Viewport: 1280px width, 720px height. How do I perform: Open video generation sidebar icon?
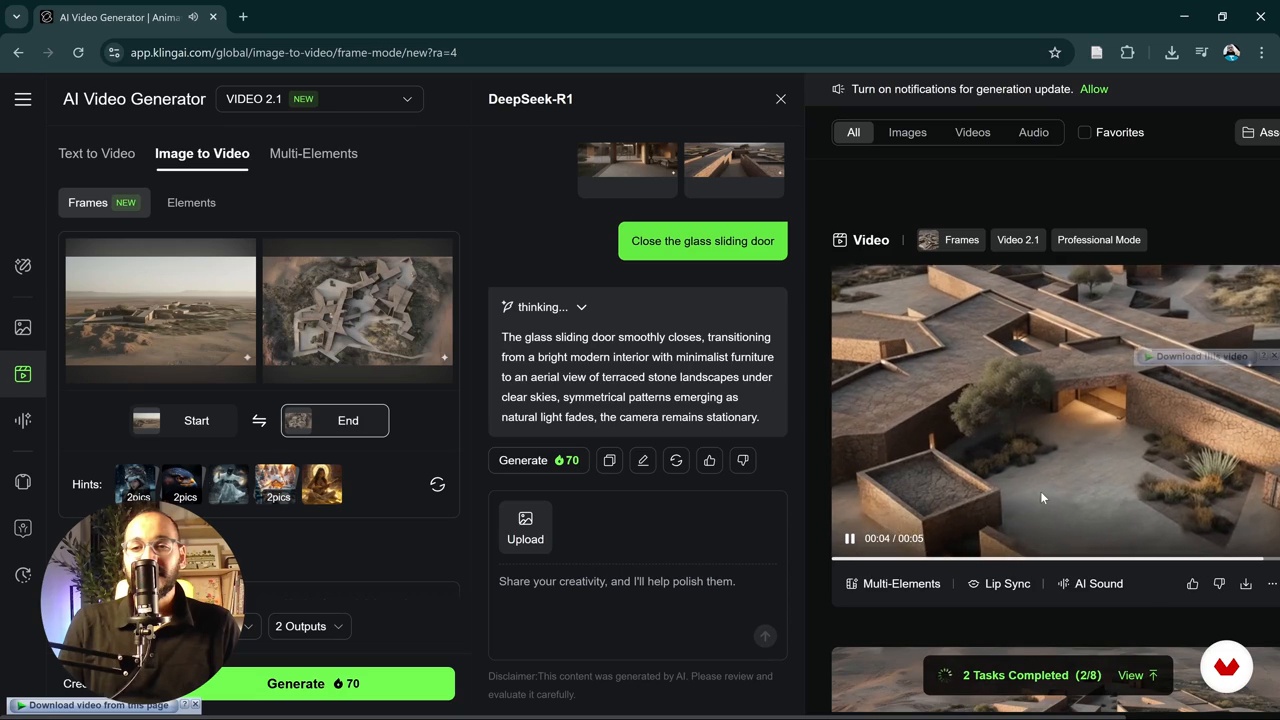pyautogui.click(x=23, y=374)
